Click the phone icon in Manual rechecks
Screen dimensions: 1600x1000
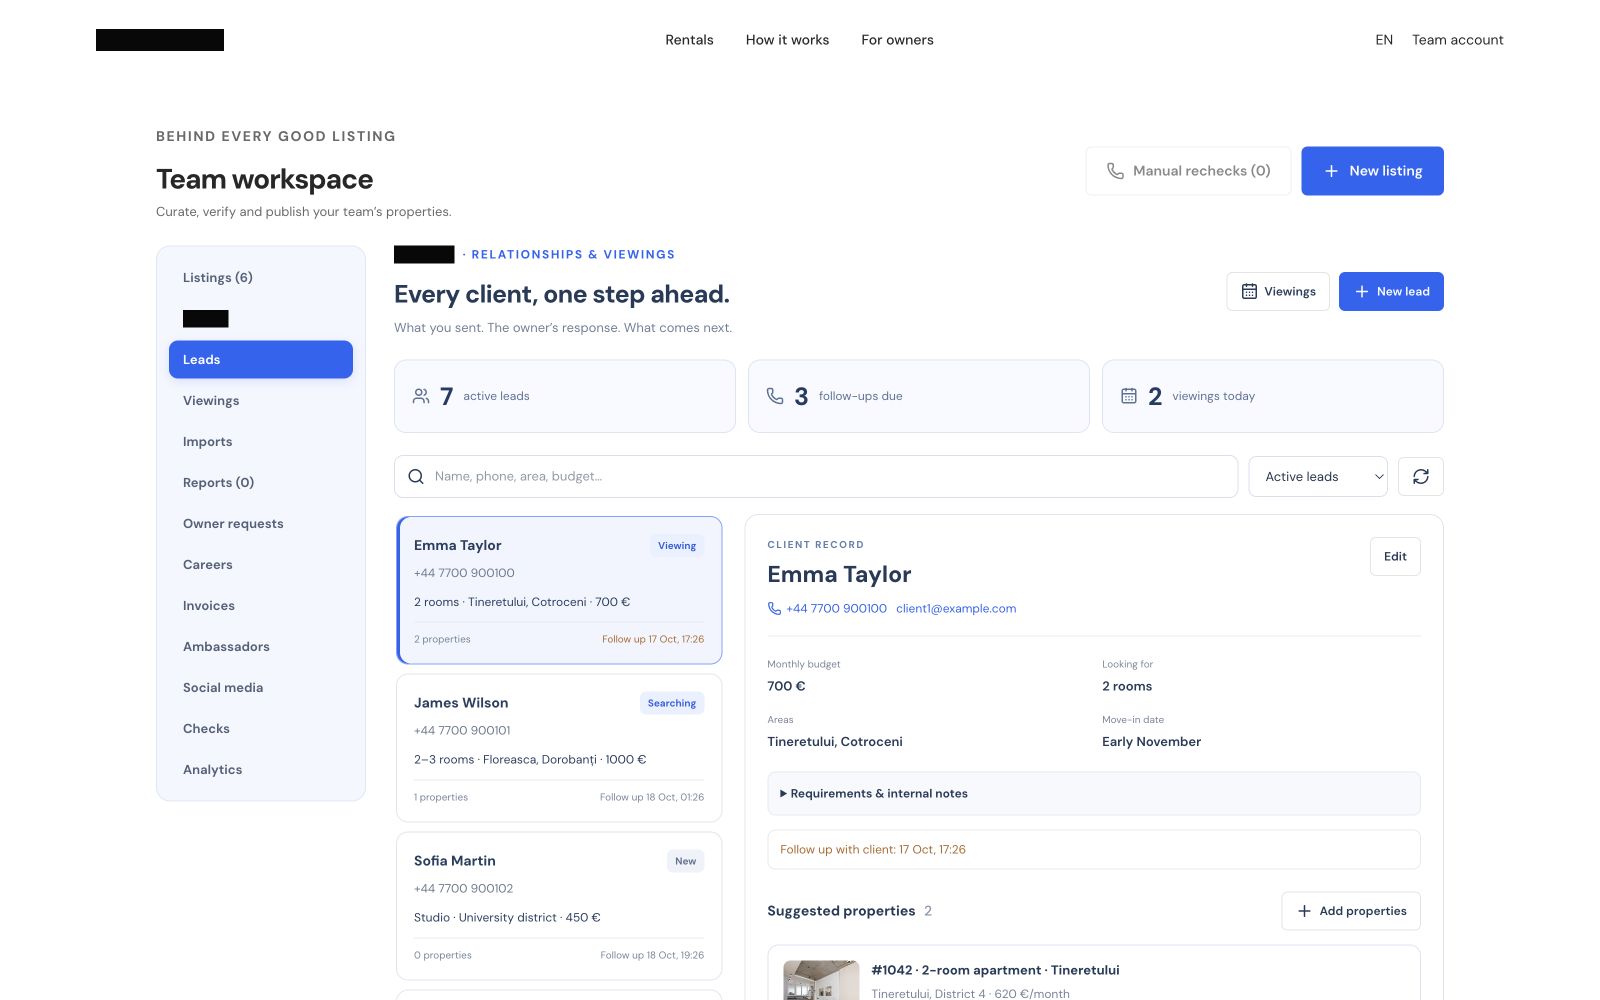pos(1115,171)
